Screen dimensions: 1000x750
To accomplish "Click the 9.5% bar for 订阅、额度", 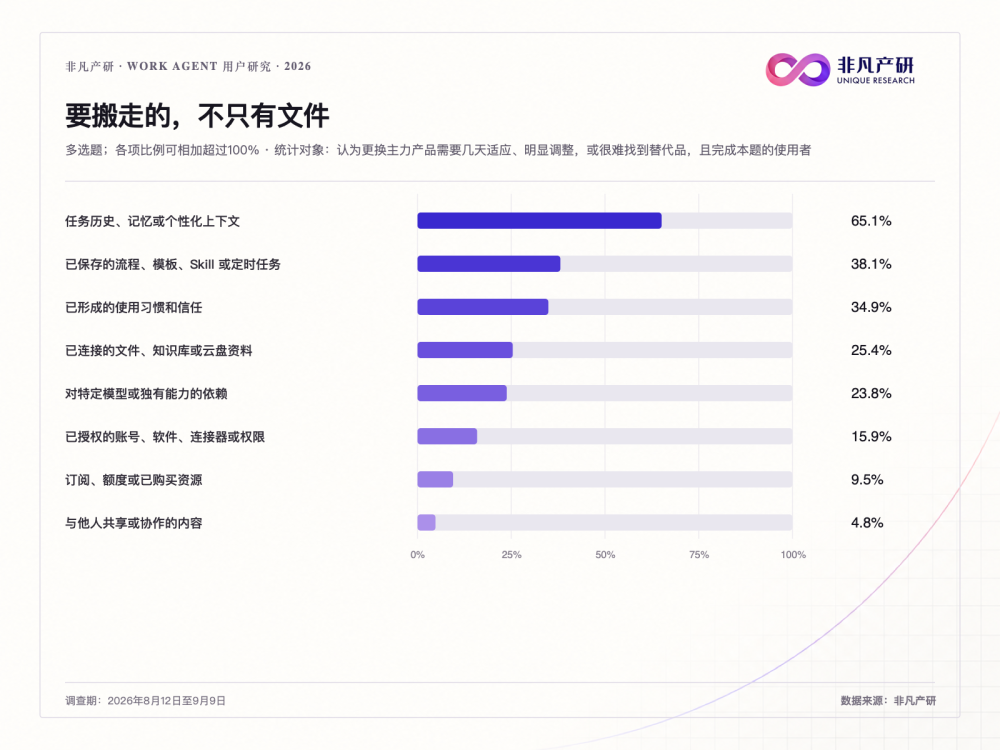I will 436,480.
